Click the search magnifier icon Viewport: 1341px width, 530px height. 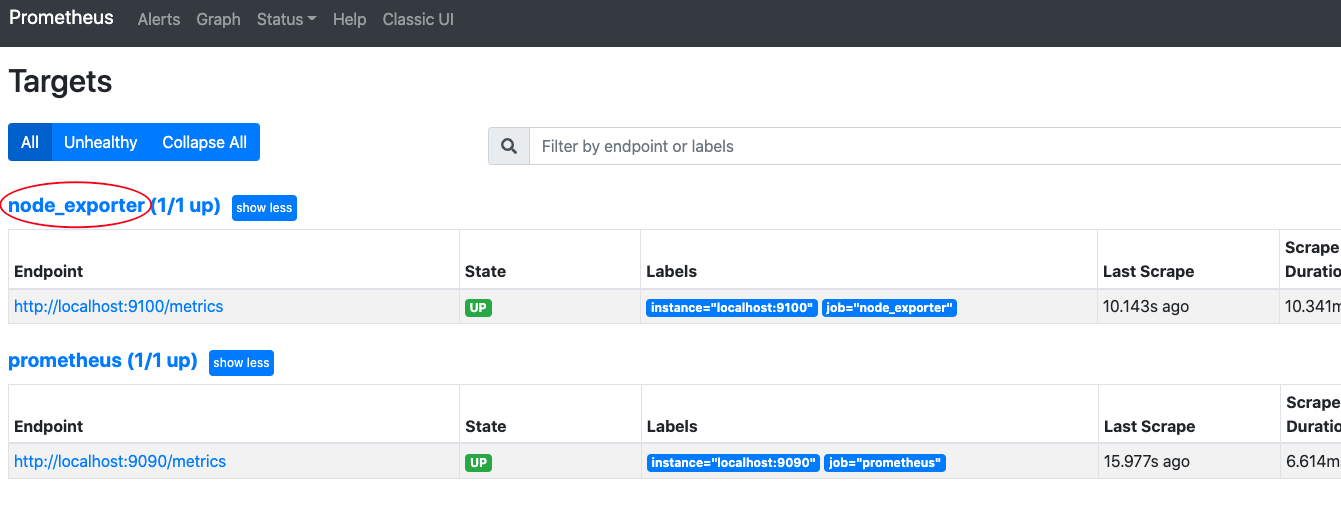tap(509, 146)
